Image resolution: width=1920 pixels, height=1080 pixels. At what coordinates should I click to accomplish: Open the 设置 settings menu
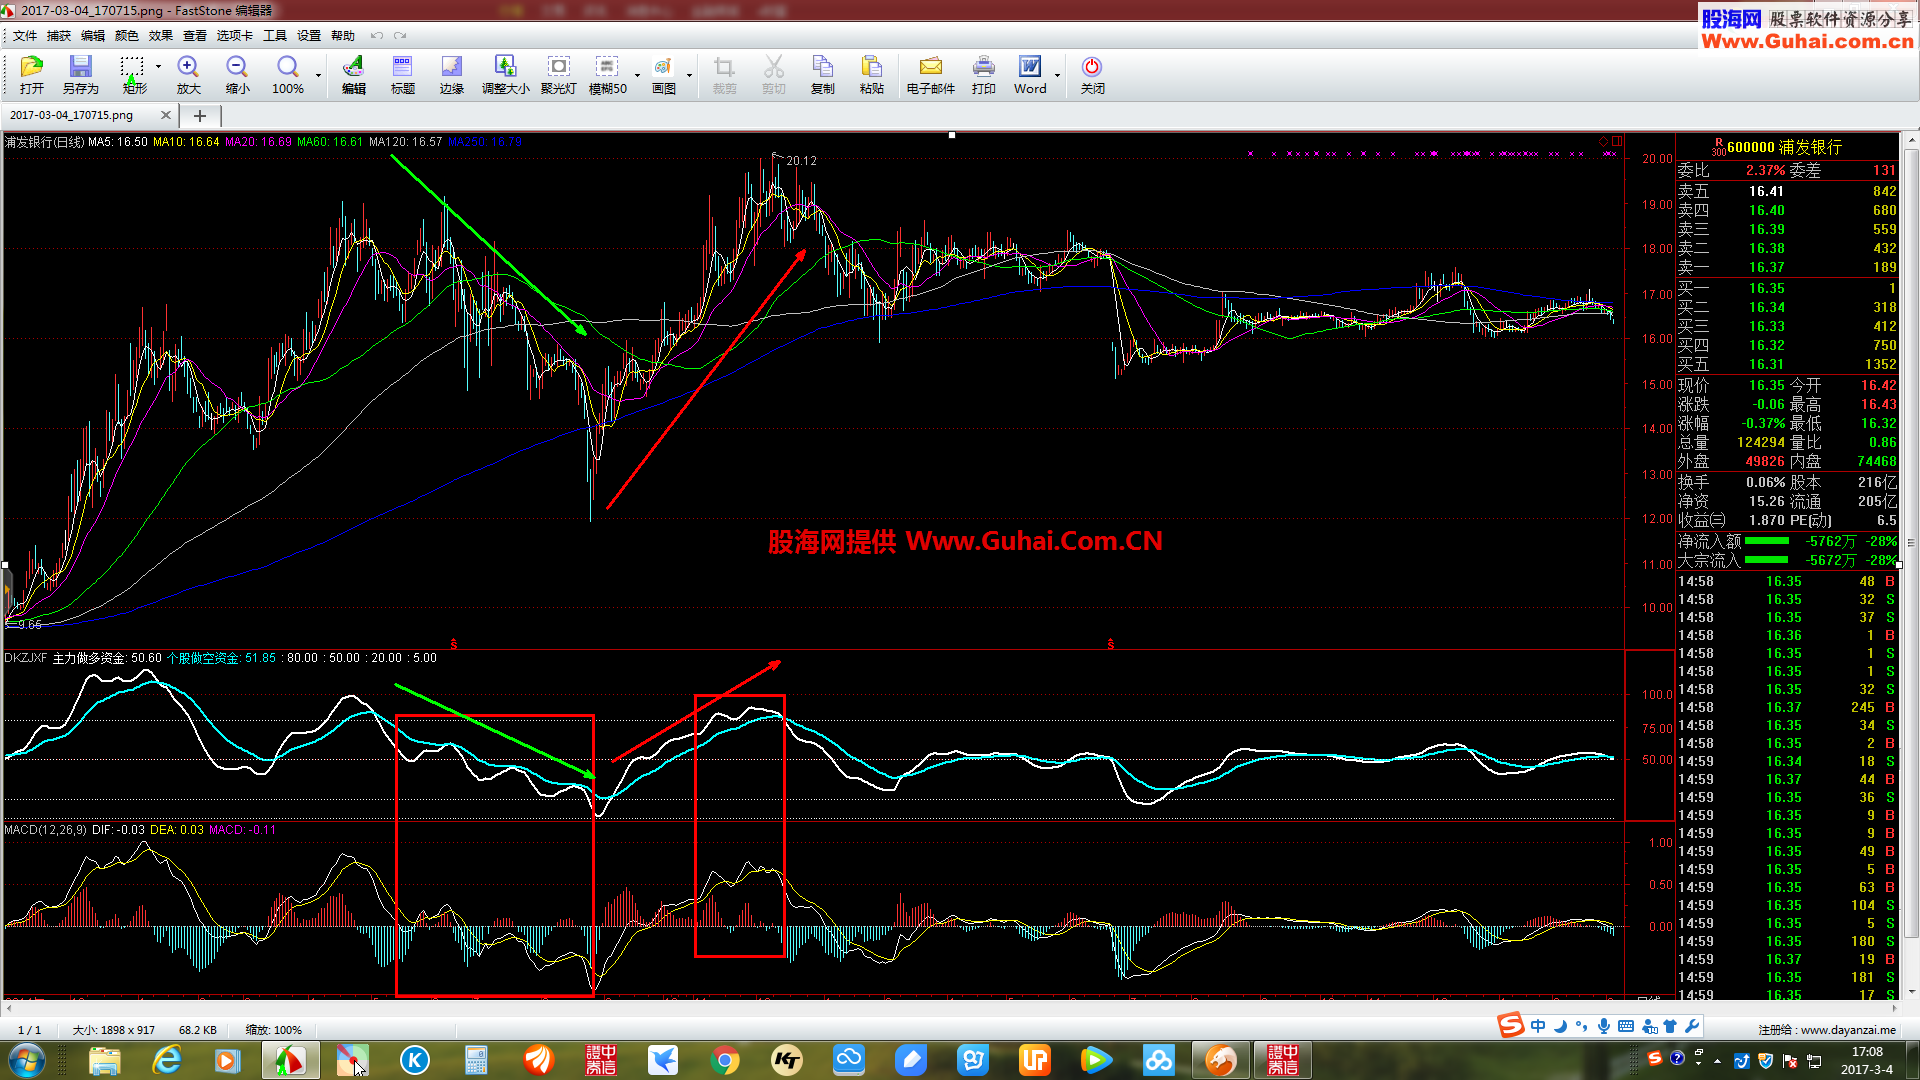click(309, 36)
